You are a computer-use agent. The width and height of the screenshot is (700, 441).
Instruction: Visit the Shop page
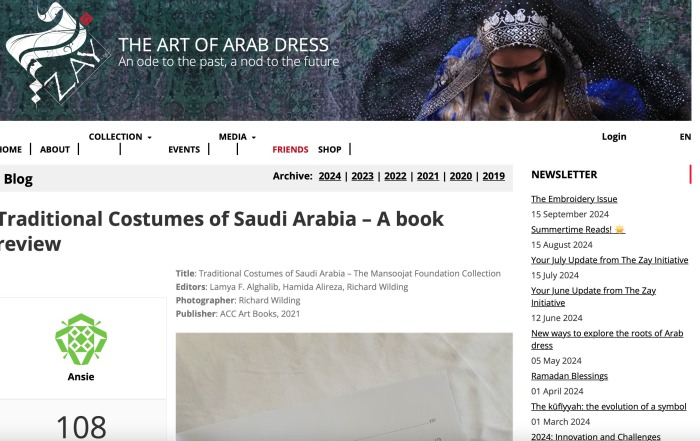click(x=329, y=150)
